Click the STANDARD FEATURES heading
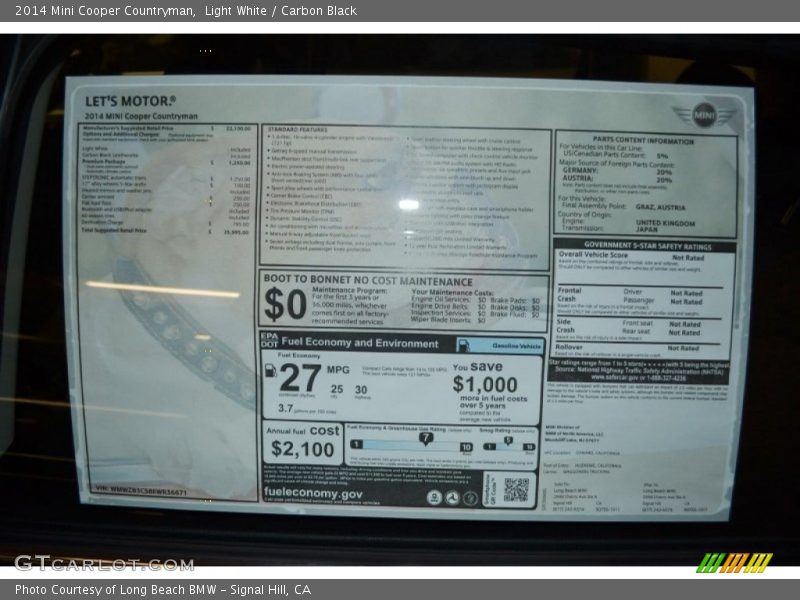This screenshot has height=600, width=800. pyautogui.click(x=298, y=130)
